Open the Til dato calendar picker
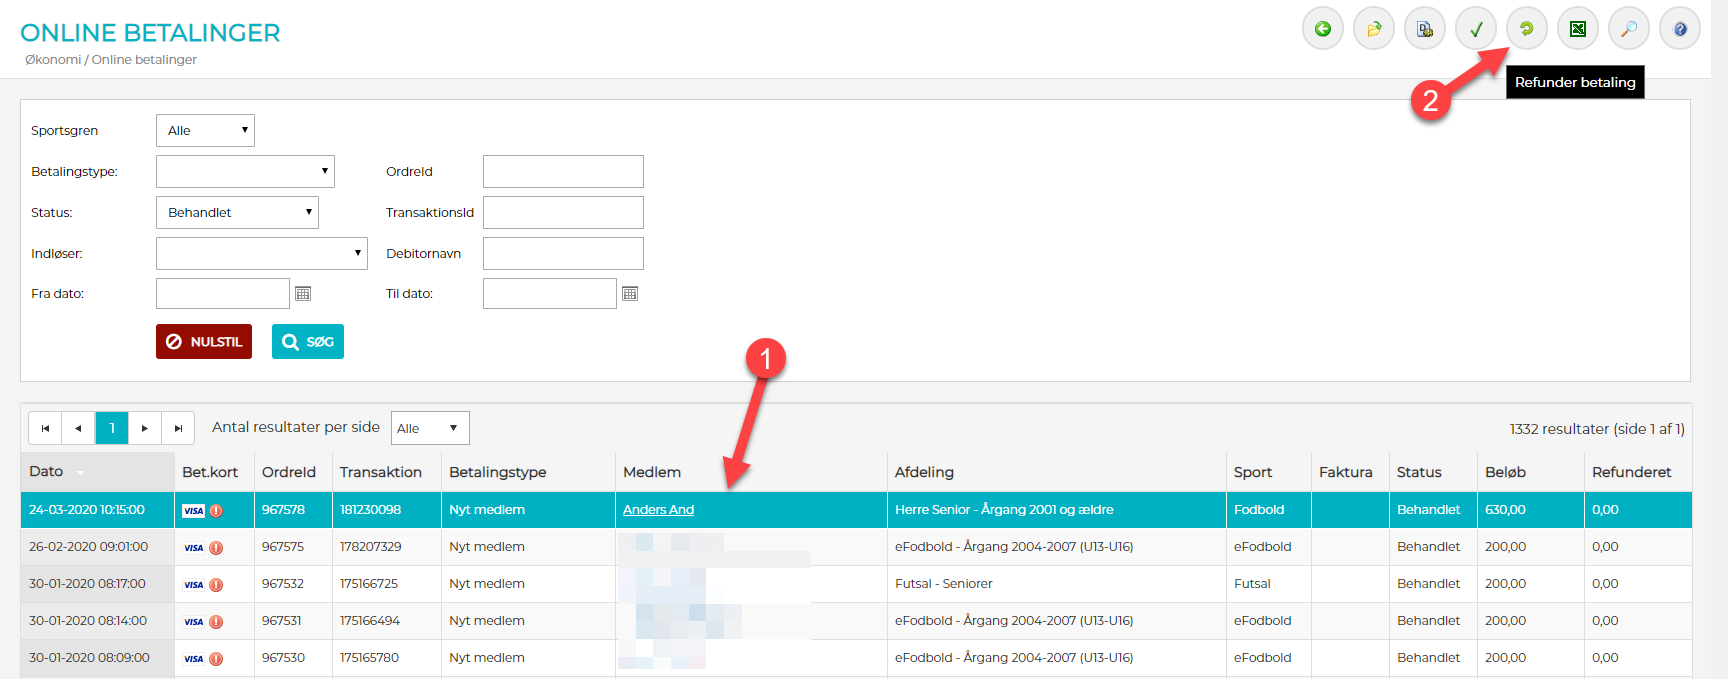 [630, 294]
